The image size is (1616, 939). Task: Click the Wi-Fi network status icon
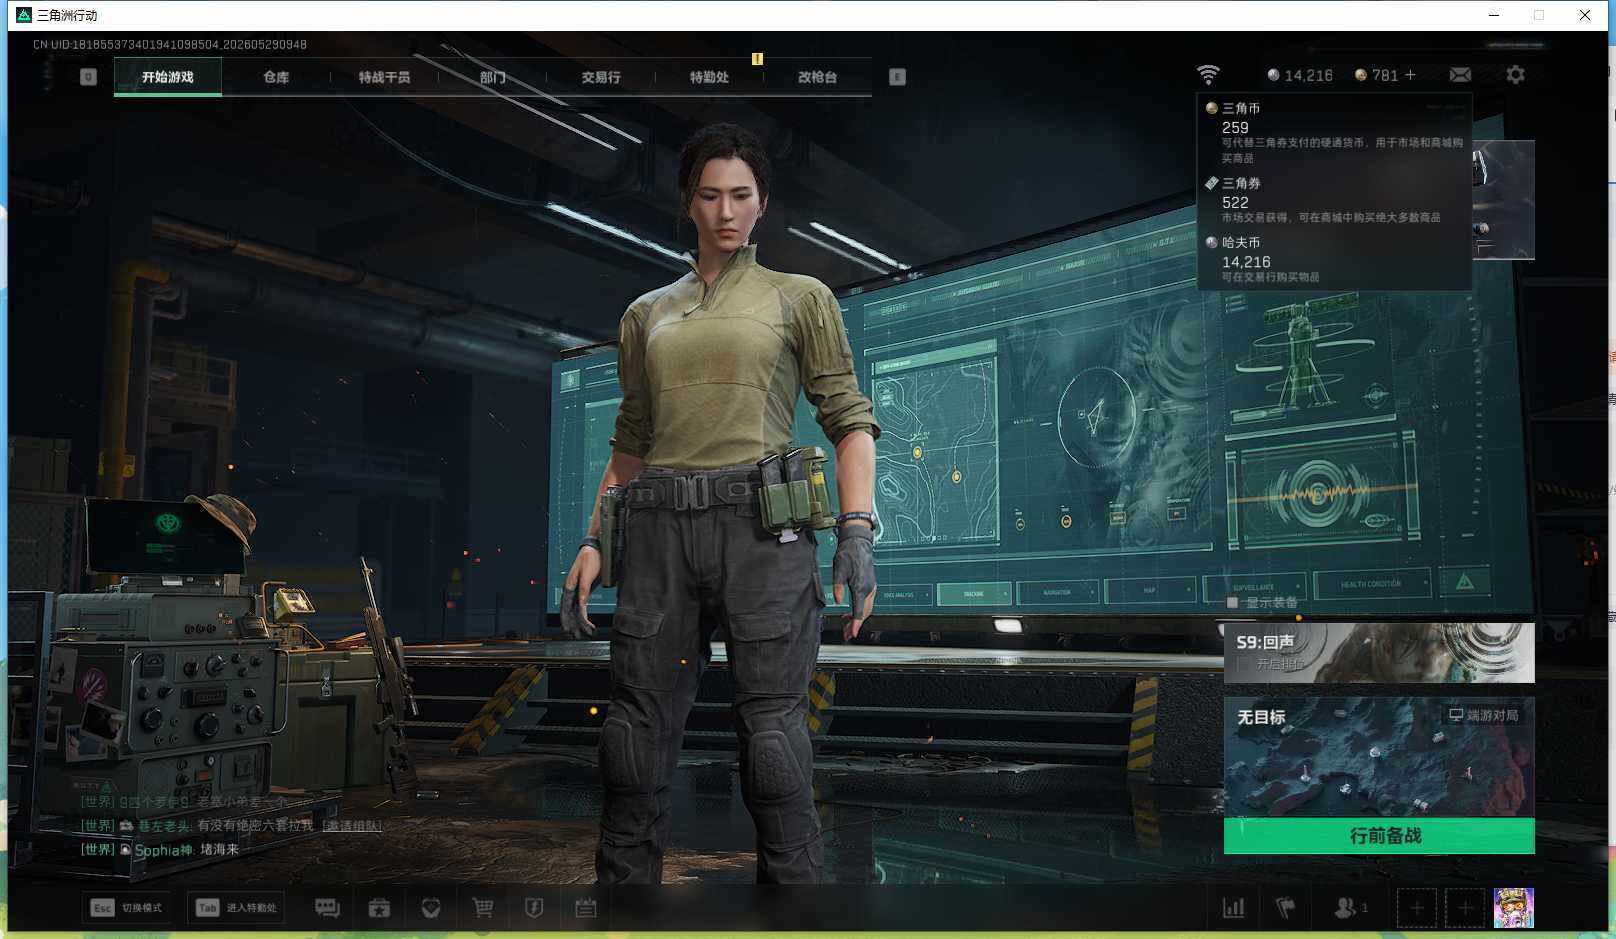pos(1208,75)
